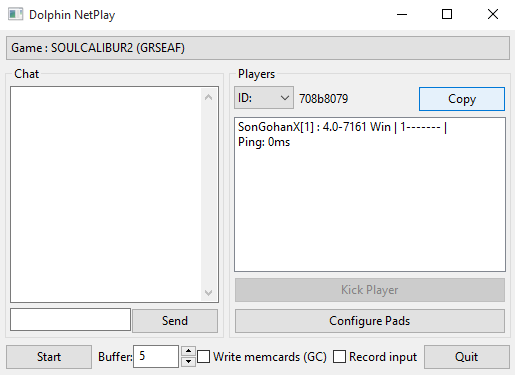
Task: Click the Ping: 0ms text
Action: pyautogui.click(x=264, y=142)
